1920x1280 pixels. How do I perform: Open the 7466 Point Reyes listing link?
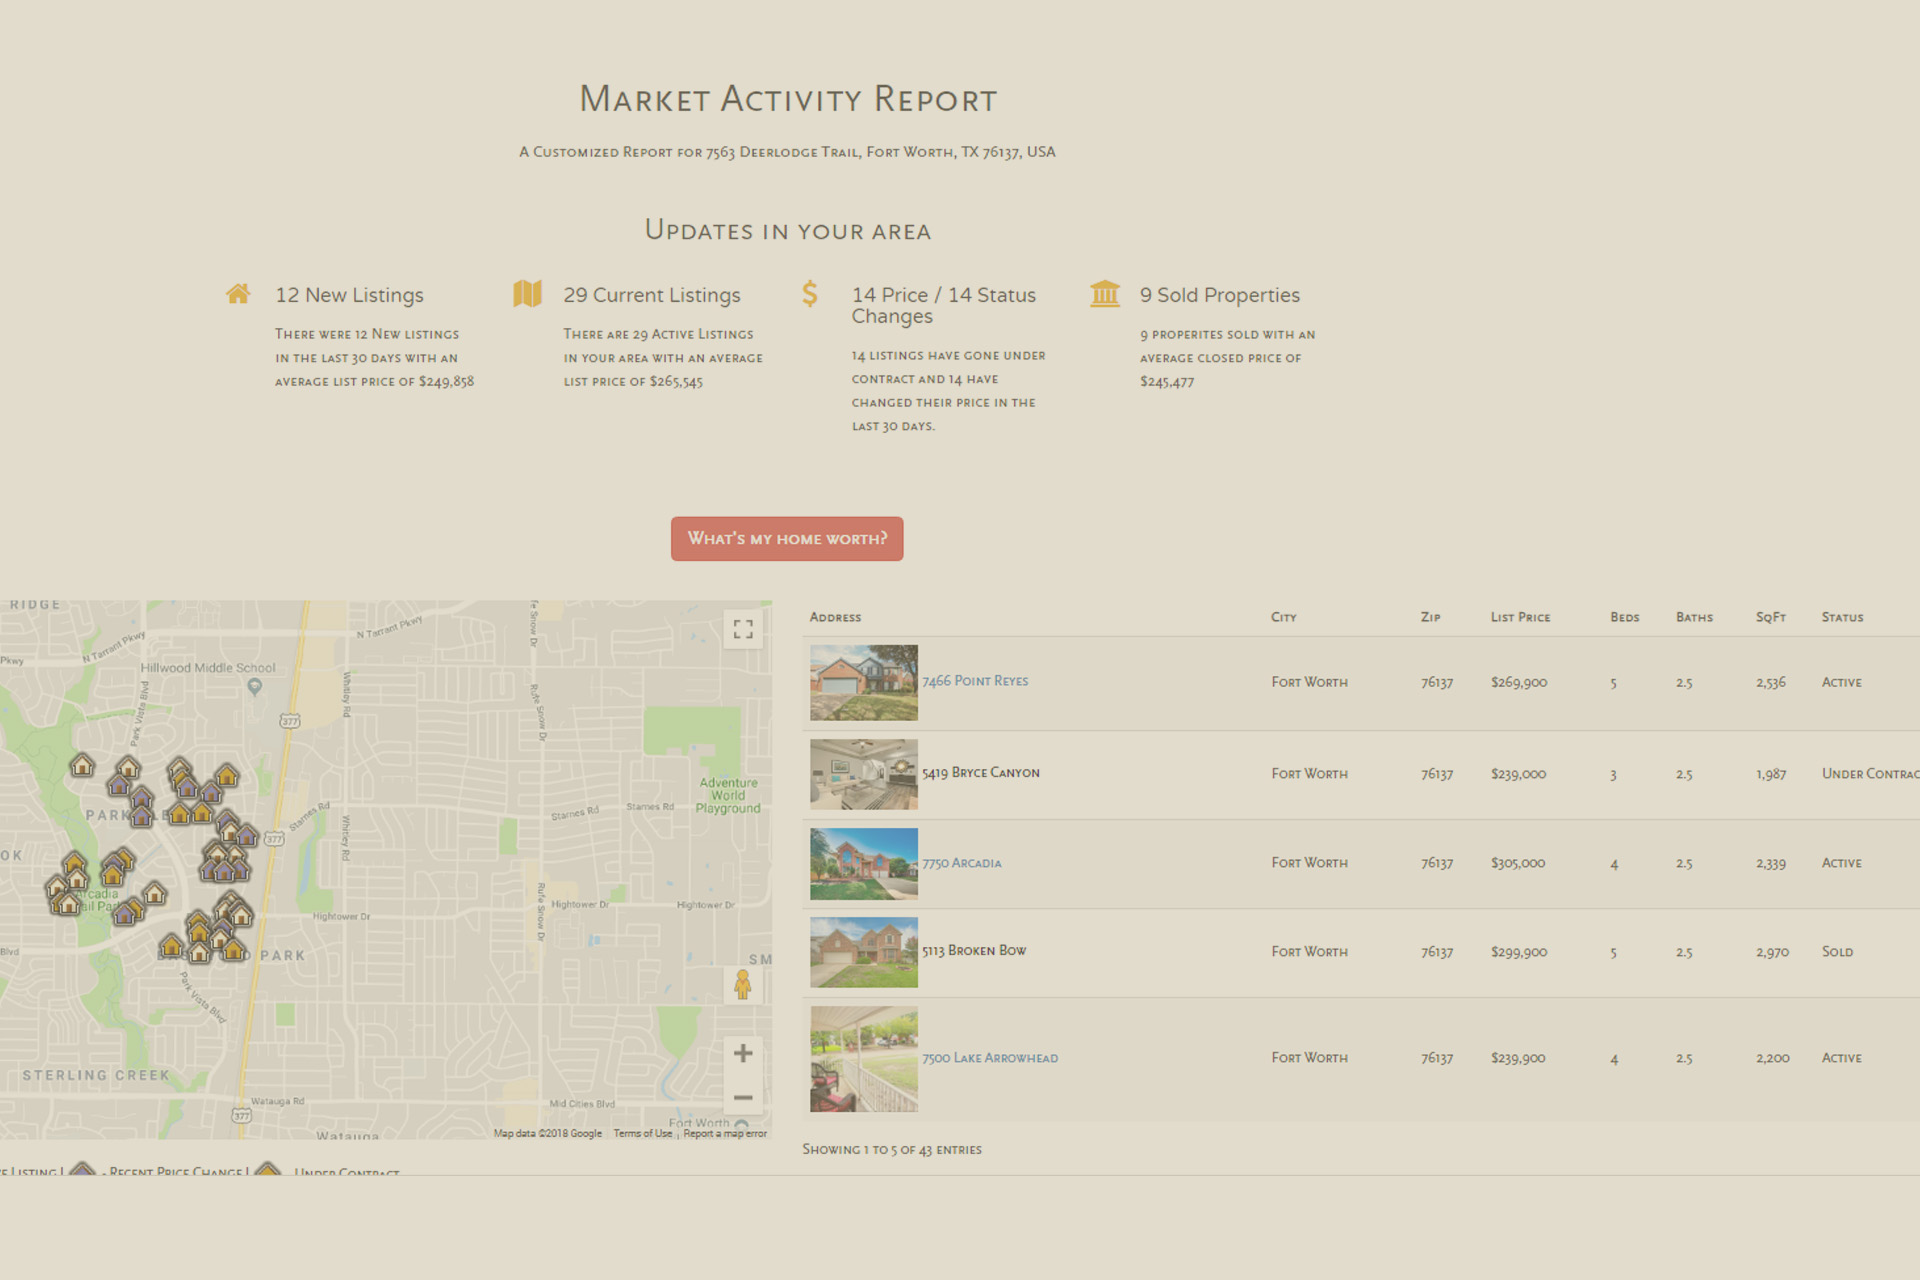(974, 681)
